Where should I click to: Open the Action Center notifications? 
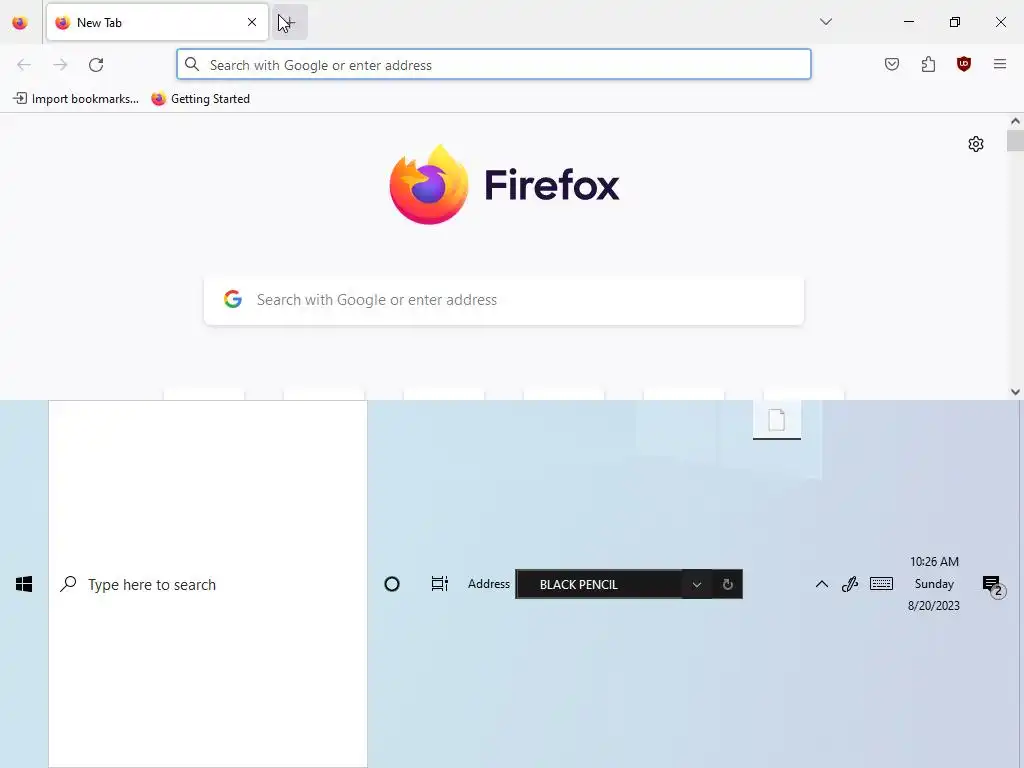click(992, 585)
